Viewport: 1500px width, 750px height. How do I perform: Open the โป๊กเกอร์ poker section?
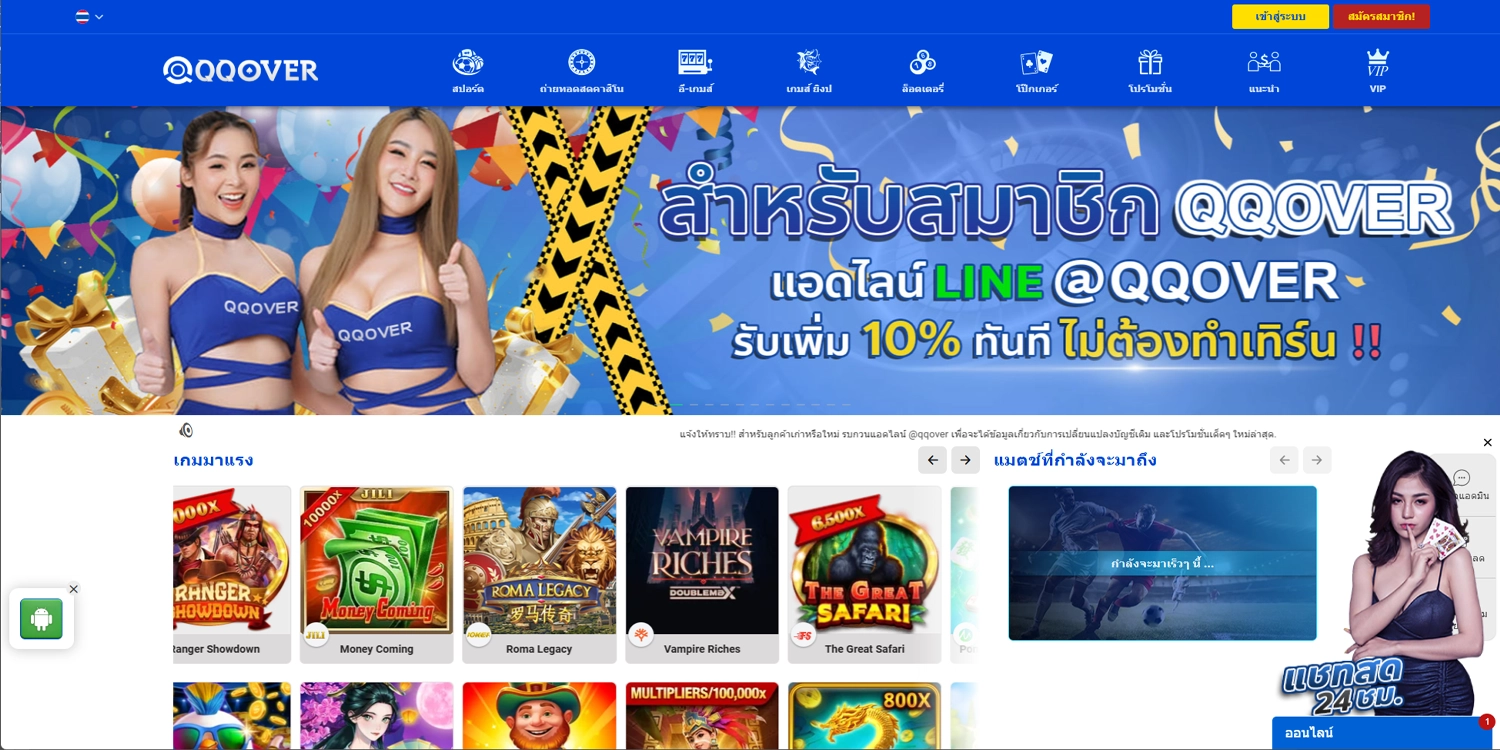click(x=1036, y=71)
